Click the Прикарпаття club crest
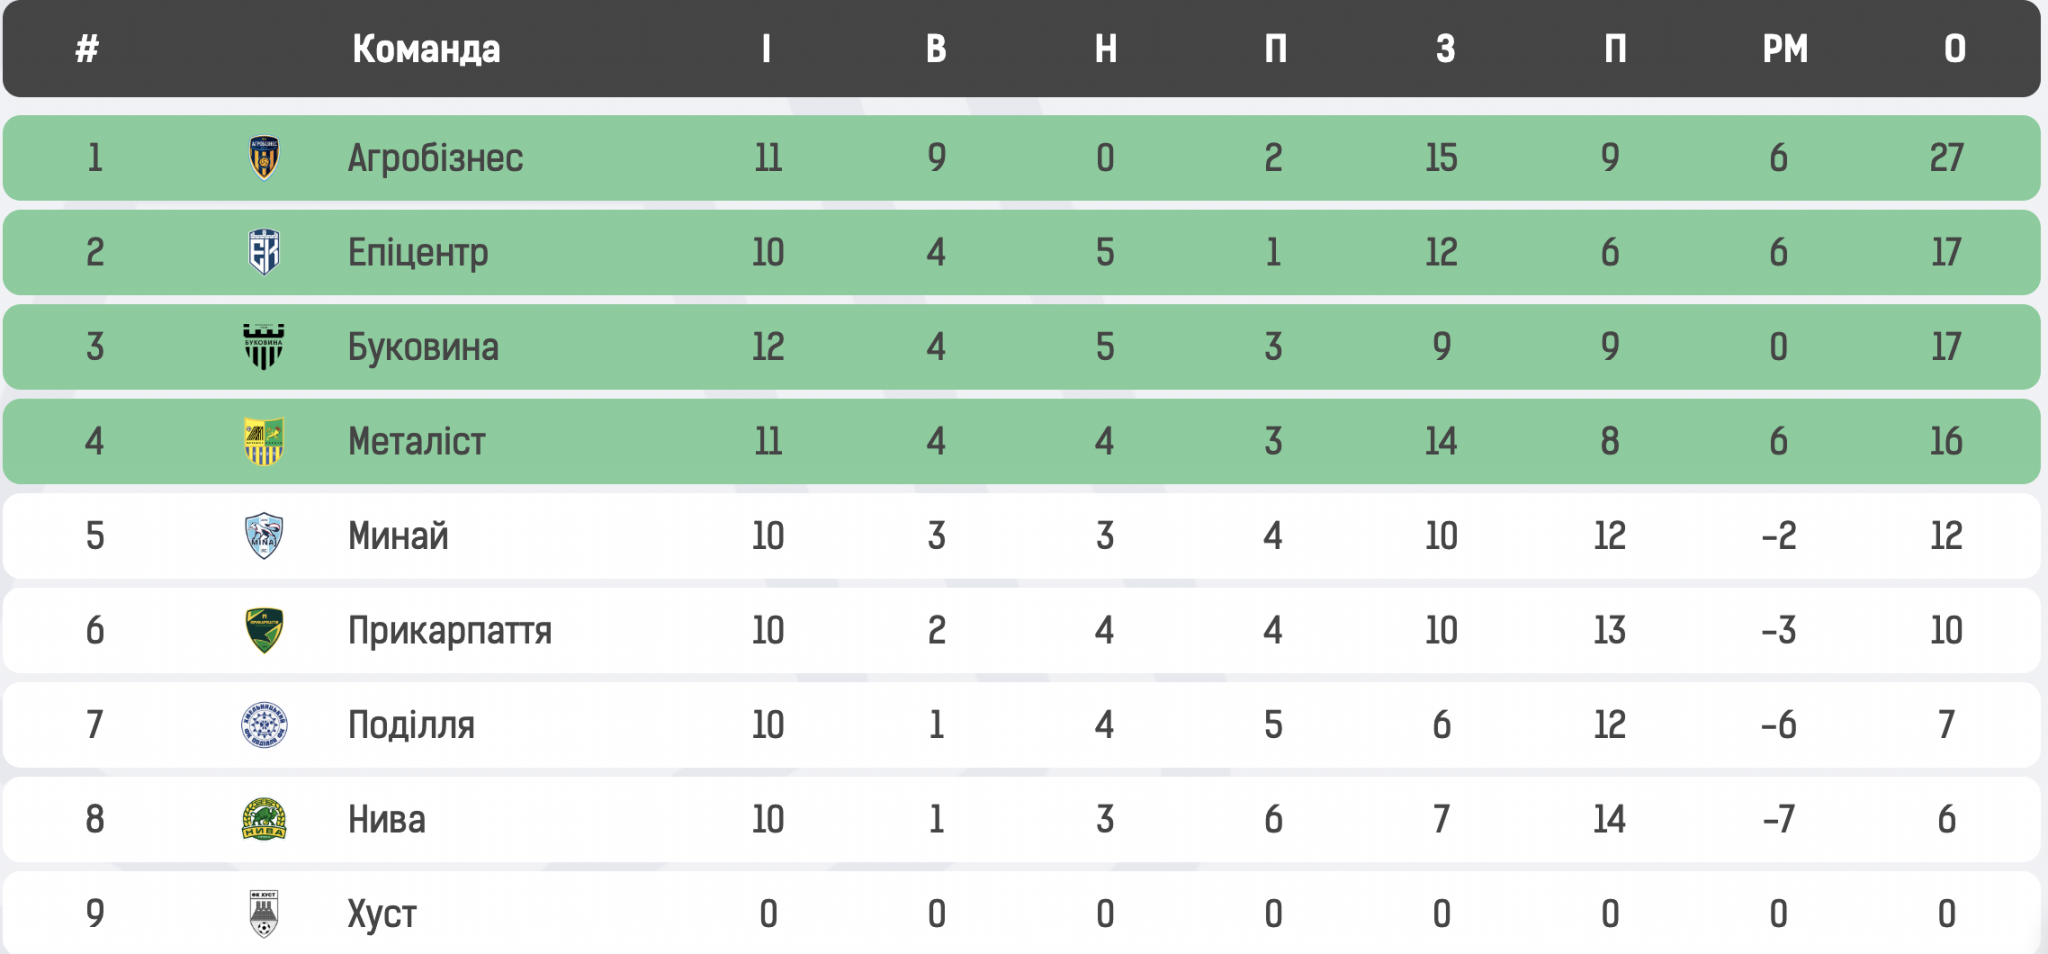This screenshot has width=2048, height=954. [x=264, y=631]
